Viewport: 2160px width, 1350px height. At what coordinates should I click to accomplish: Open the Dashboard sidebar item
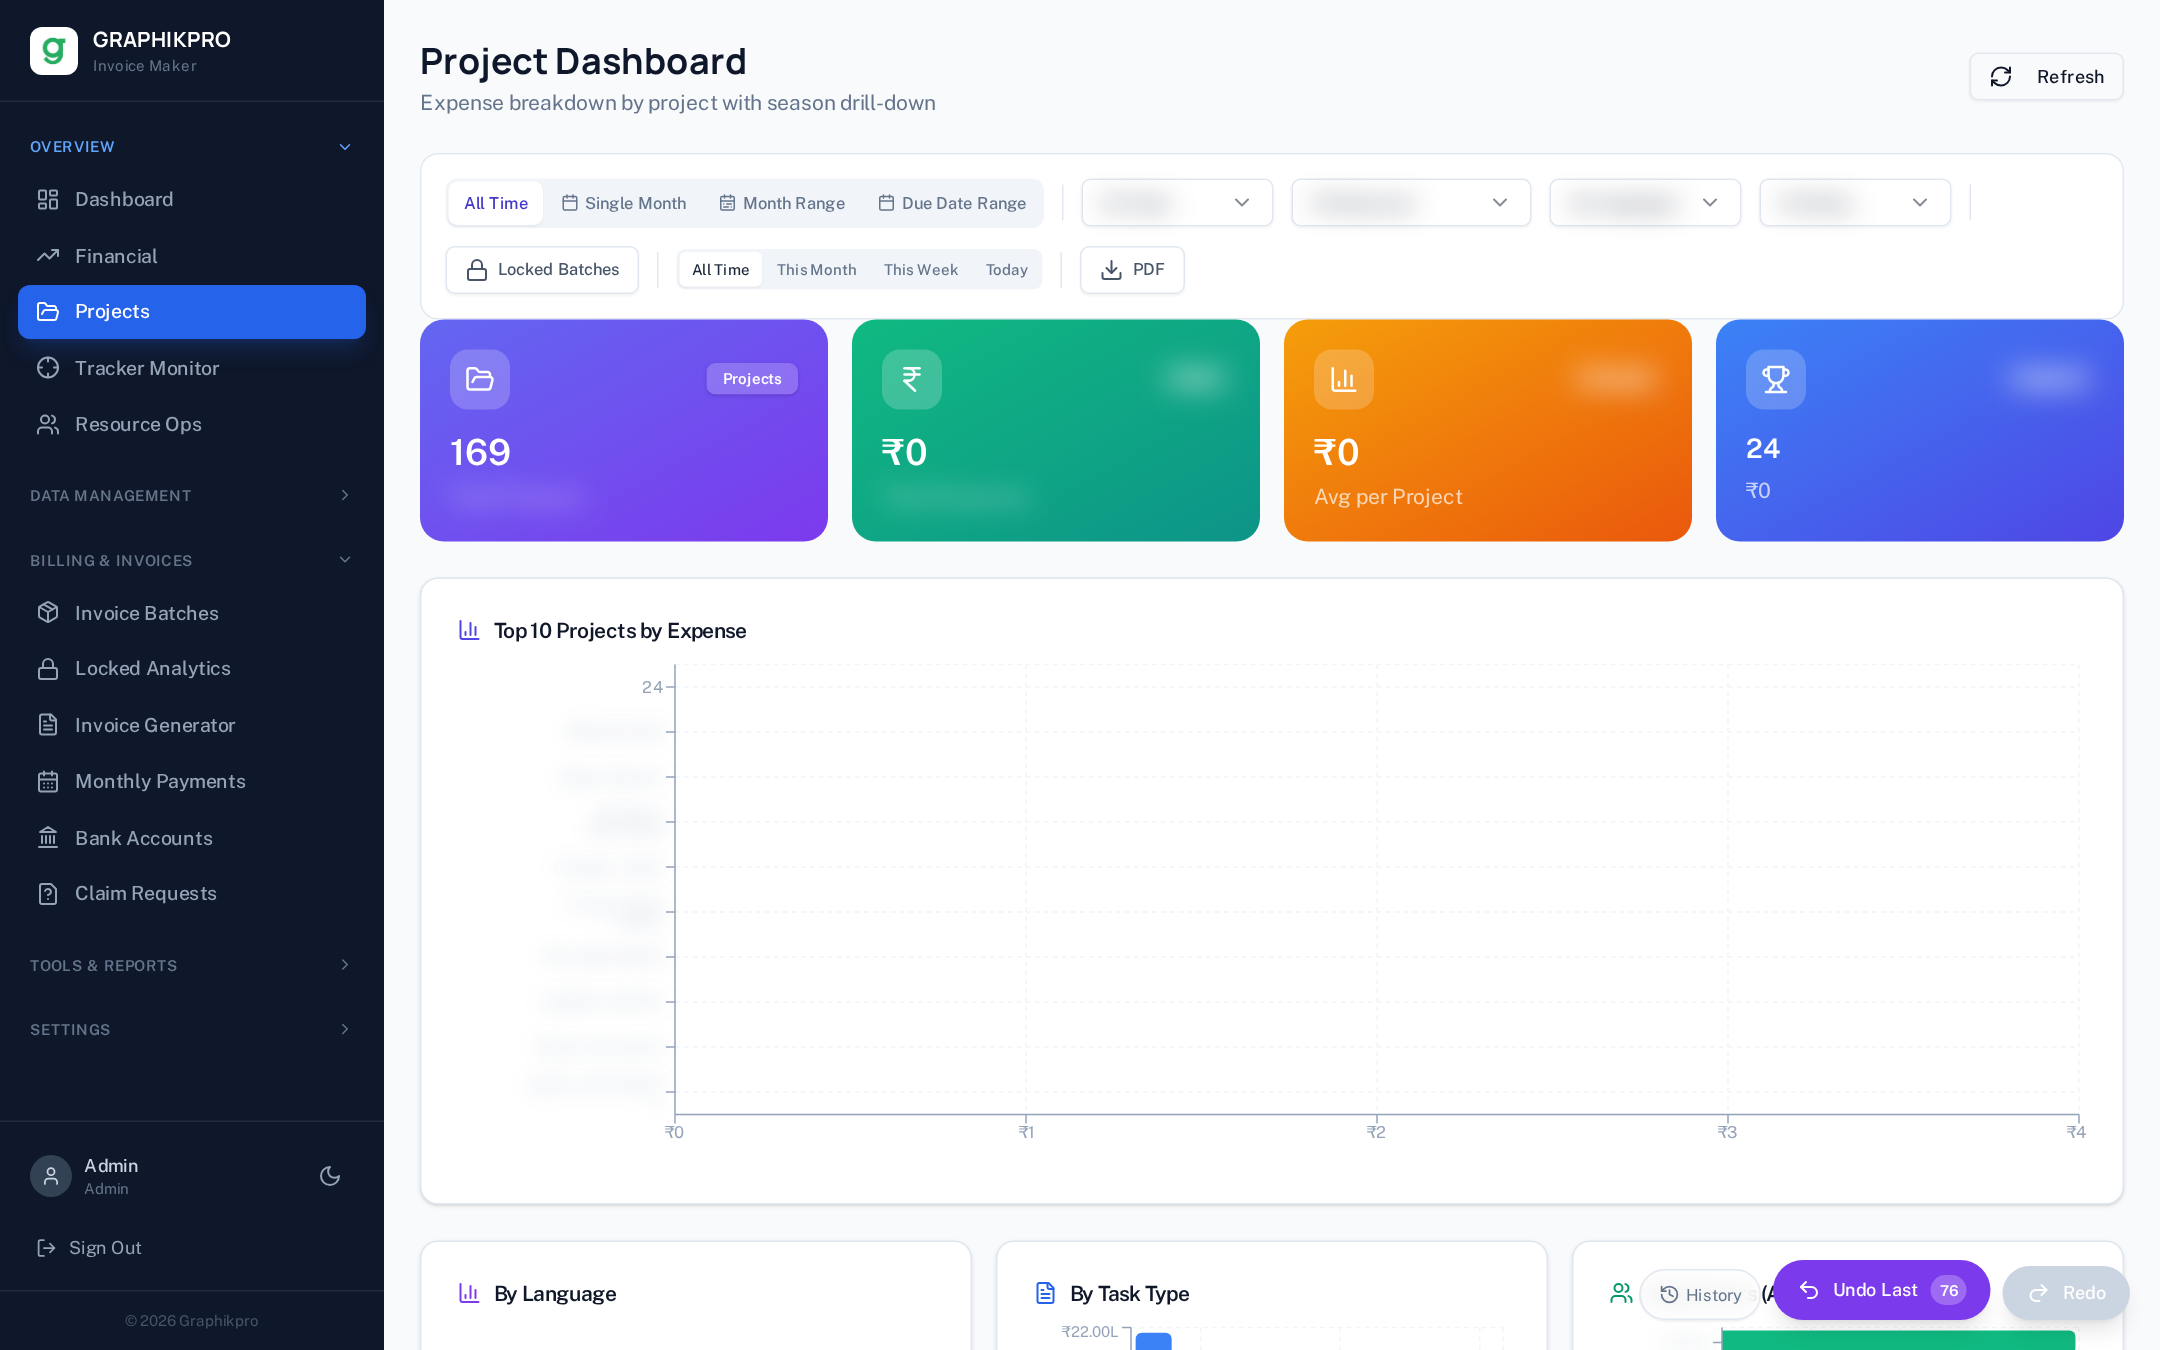[192, 199]
